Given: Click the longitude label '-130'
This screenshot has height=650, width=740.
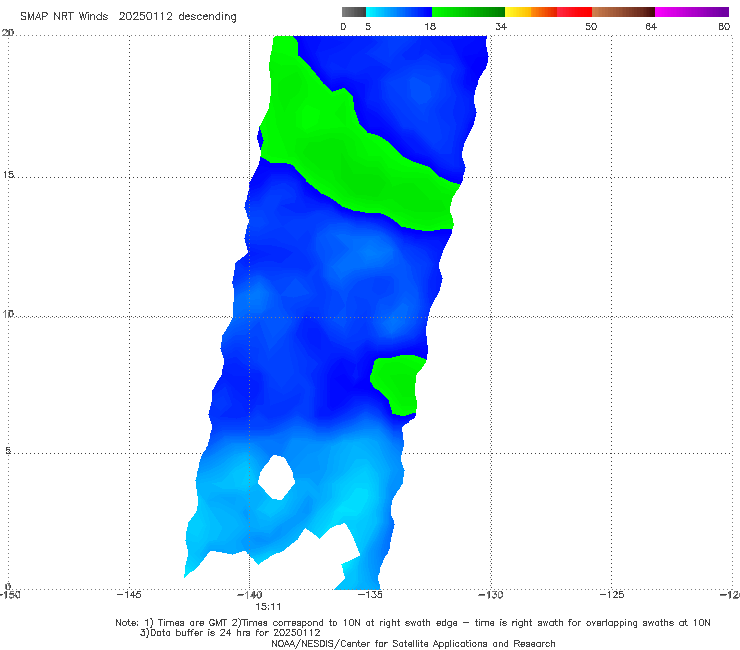Looking at the screenshot, I should (x=491, y=595).
